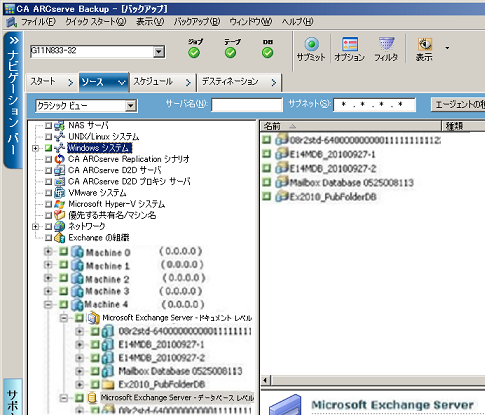Viewport: 485px width, 415px height.
Task: Toggle the NAS サーバ checkbox
Action: pos(48,126)
